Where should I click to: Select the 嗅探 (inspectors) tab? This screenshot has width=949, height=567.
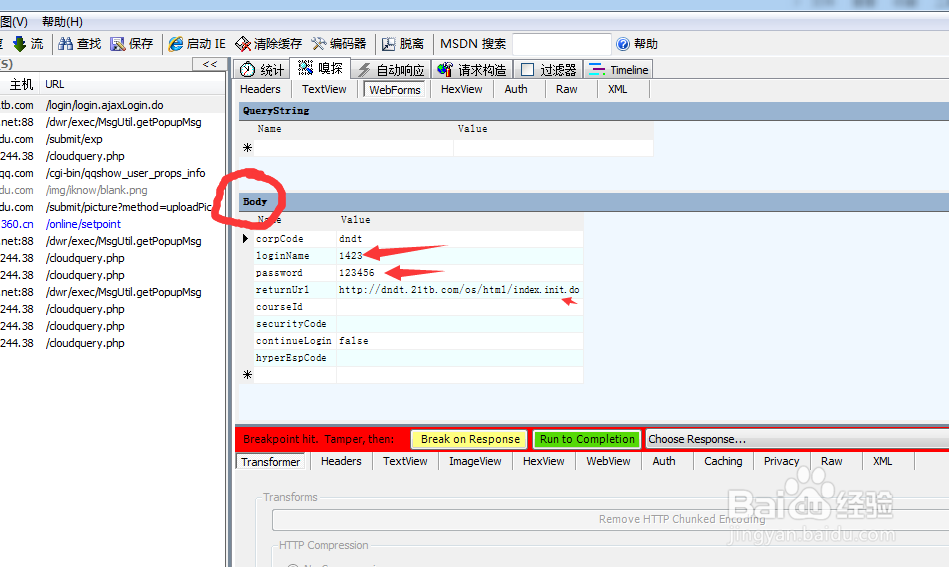[x=320, y=68]
